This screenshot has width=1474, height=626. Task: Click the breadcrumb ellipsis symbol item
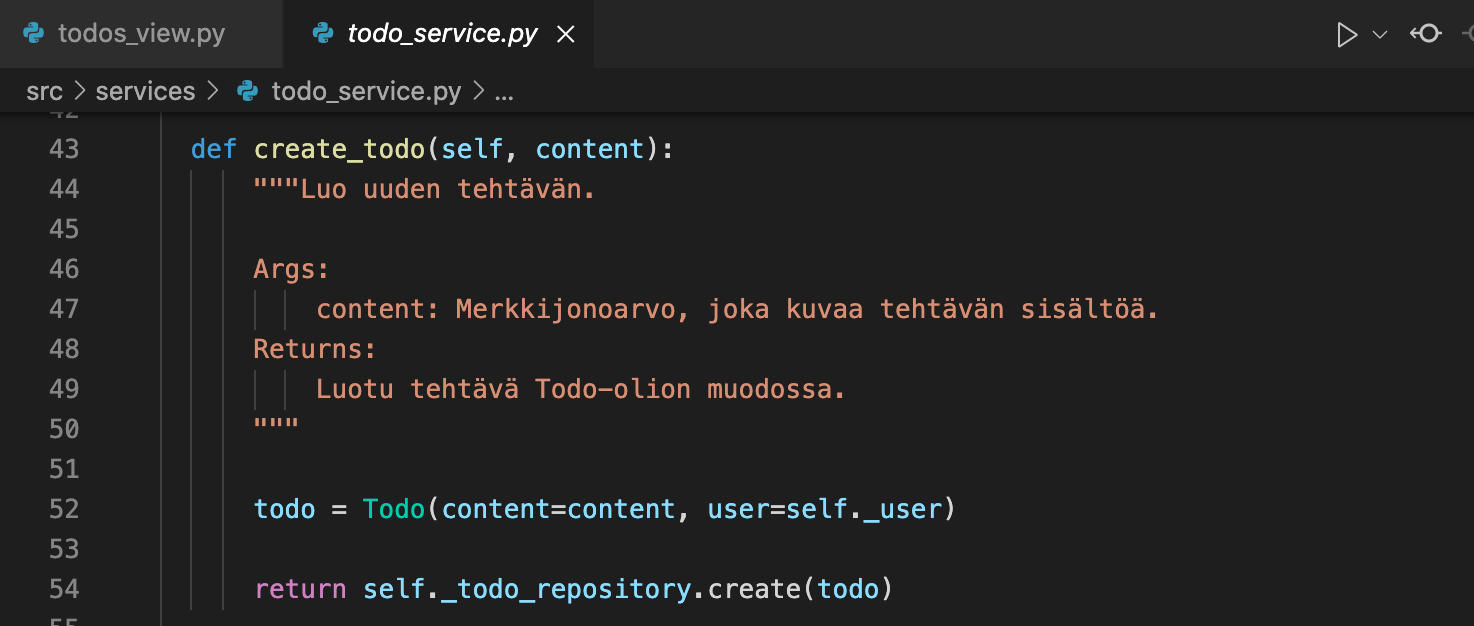point(504,92)
